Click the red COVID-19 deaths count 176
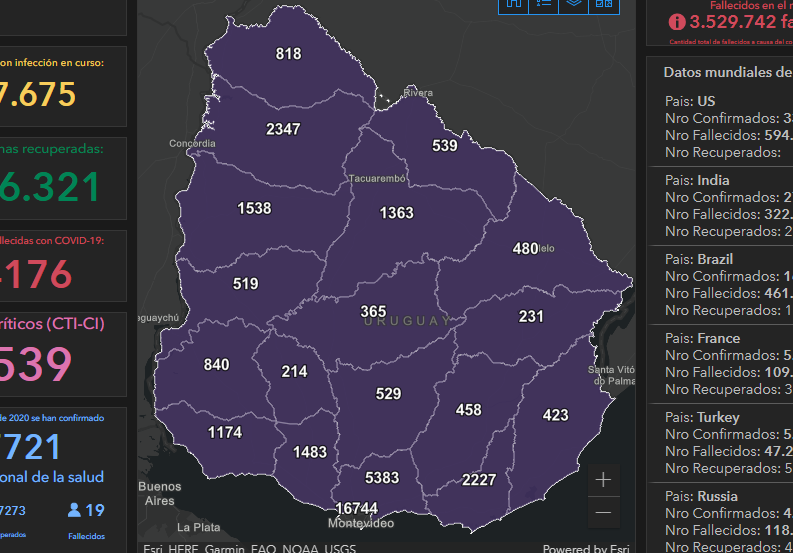The image size is (793, 553). [x=36, y=274]
